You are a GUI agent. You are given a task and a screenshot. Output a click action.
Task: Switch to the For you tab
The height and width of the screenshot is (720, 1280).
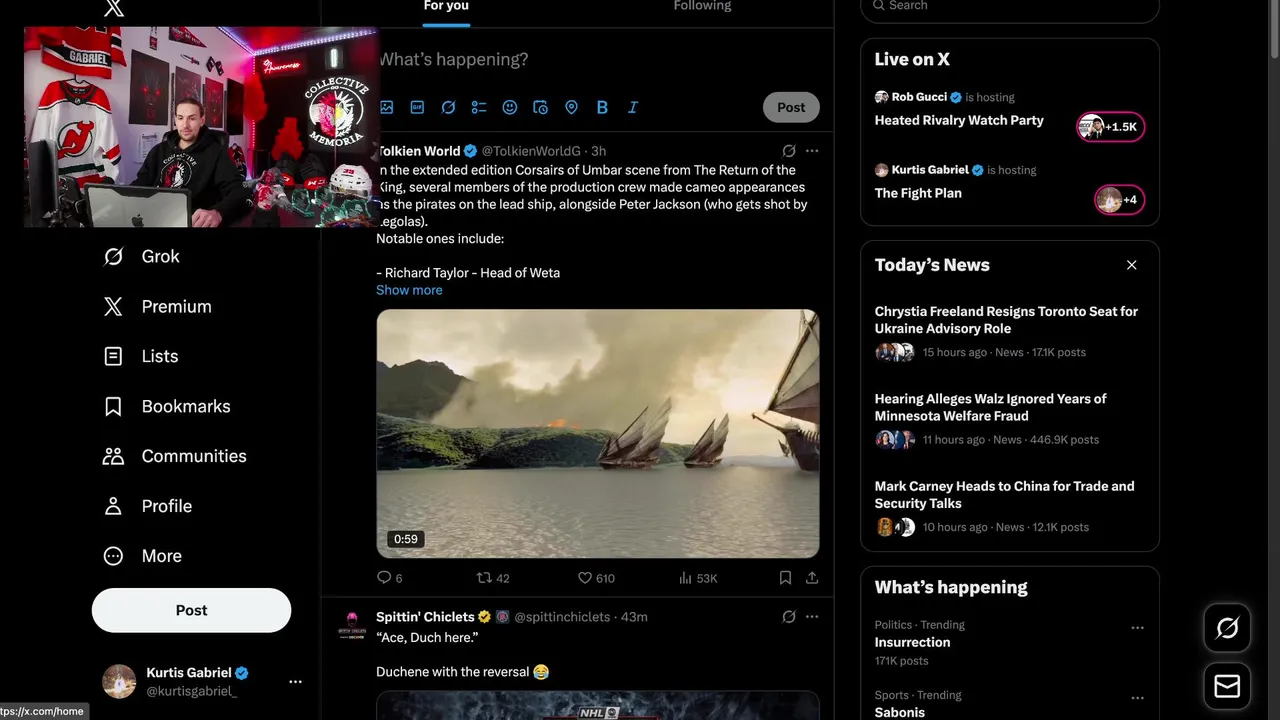446,7
